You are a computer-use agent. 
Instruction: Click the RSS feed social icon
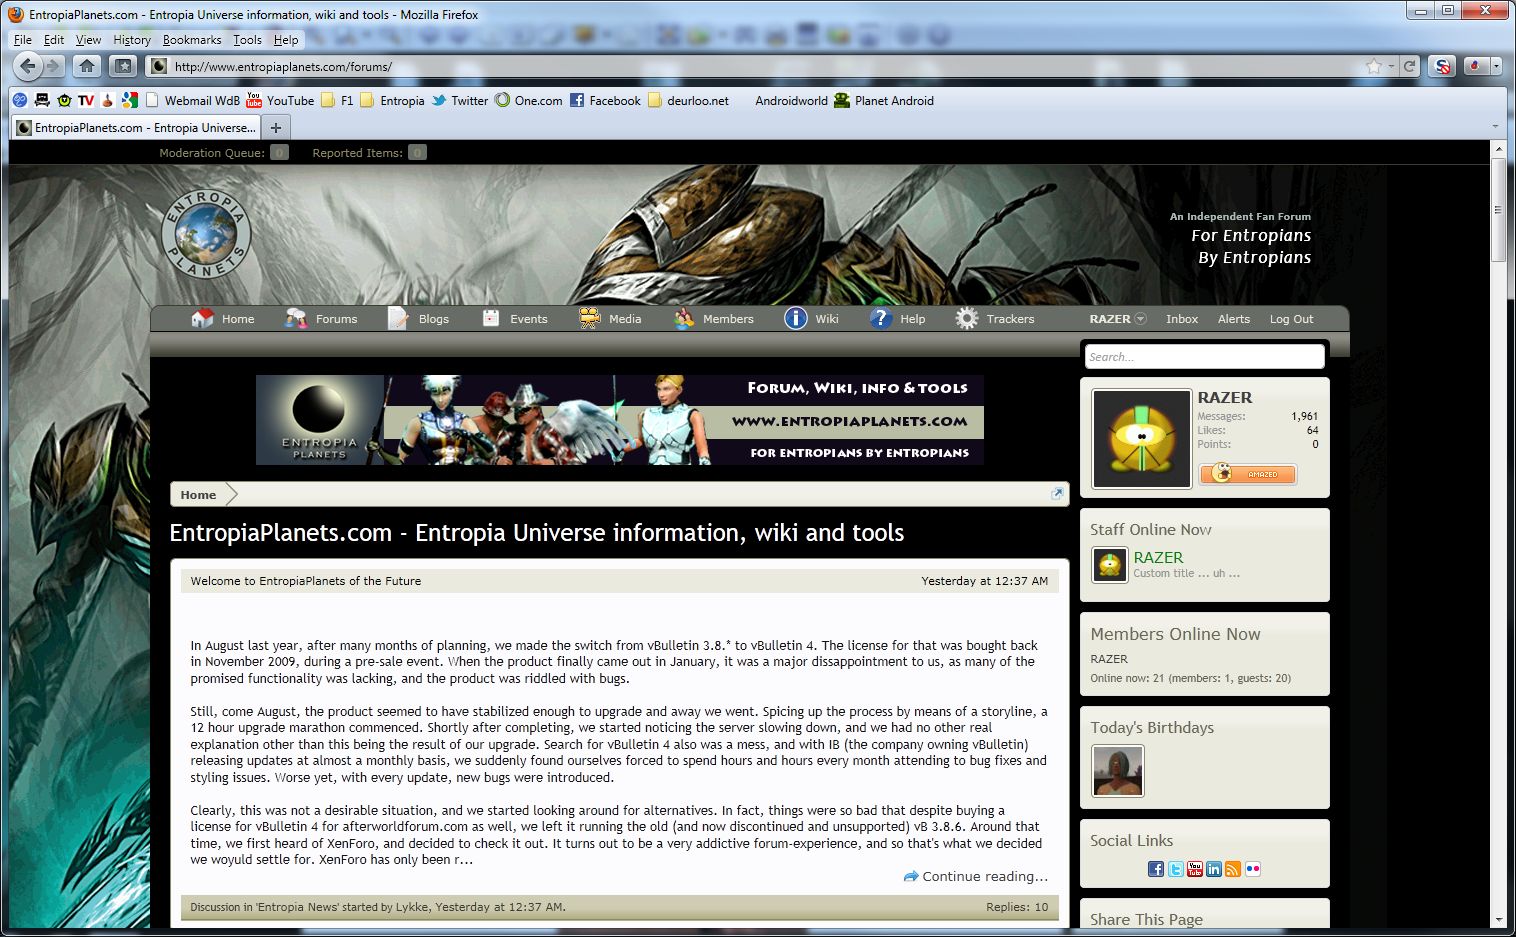tap(1233, 869)
